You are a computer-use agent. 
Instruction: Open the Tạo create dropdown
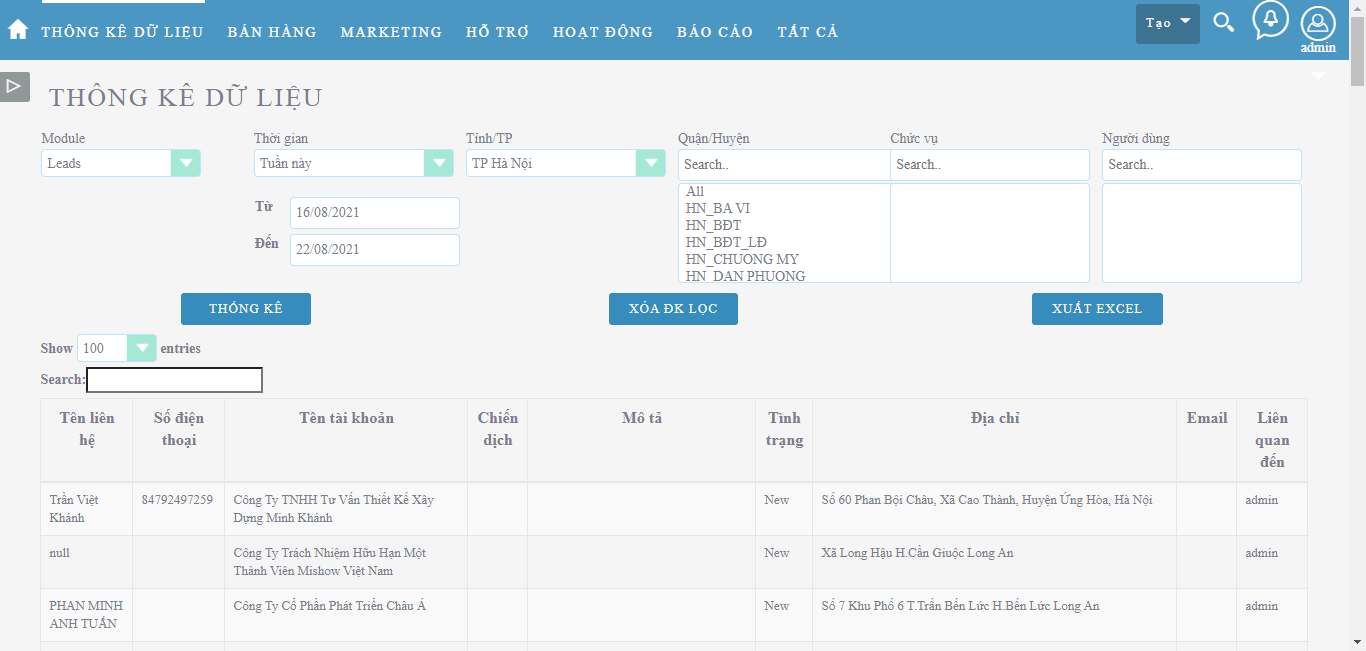[x=1167, y=23]
